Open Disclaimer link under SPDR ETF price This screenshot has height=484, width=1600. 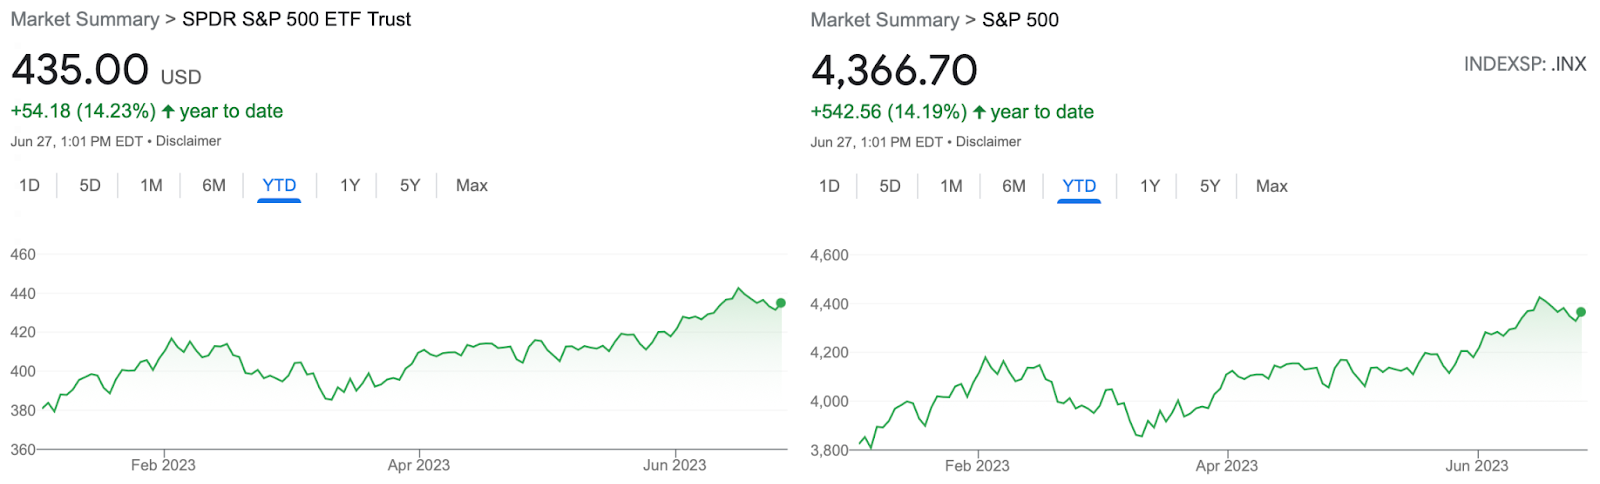point(188,141)
